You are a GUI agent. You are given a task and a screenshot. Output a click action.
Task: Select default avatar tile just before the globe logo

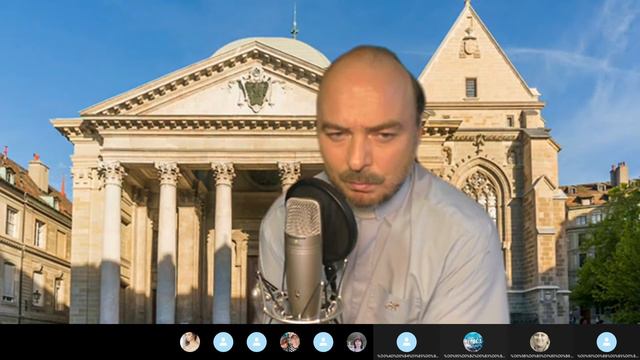[407, 342]
